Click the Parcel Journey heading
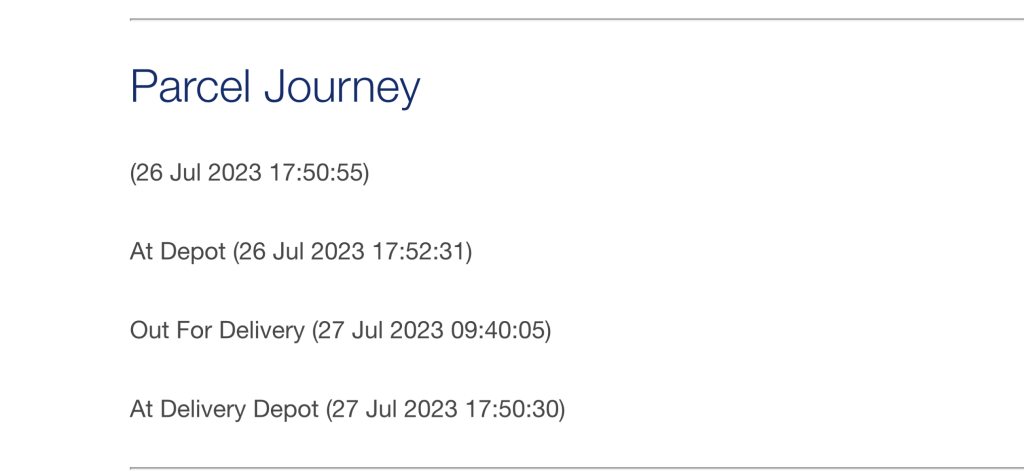1024x473 pixels. coord(275,88)
